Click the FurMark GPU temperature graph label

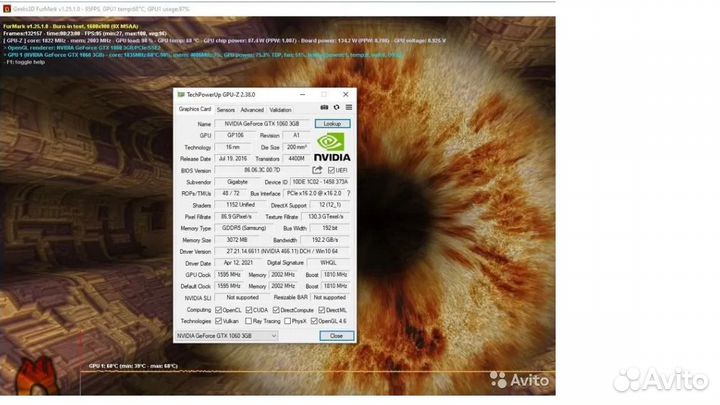(133, 366)
